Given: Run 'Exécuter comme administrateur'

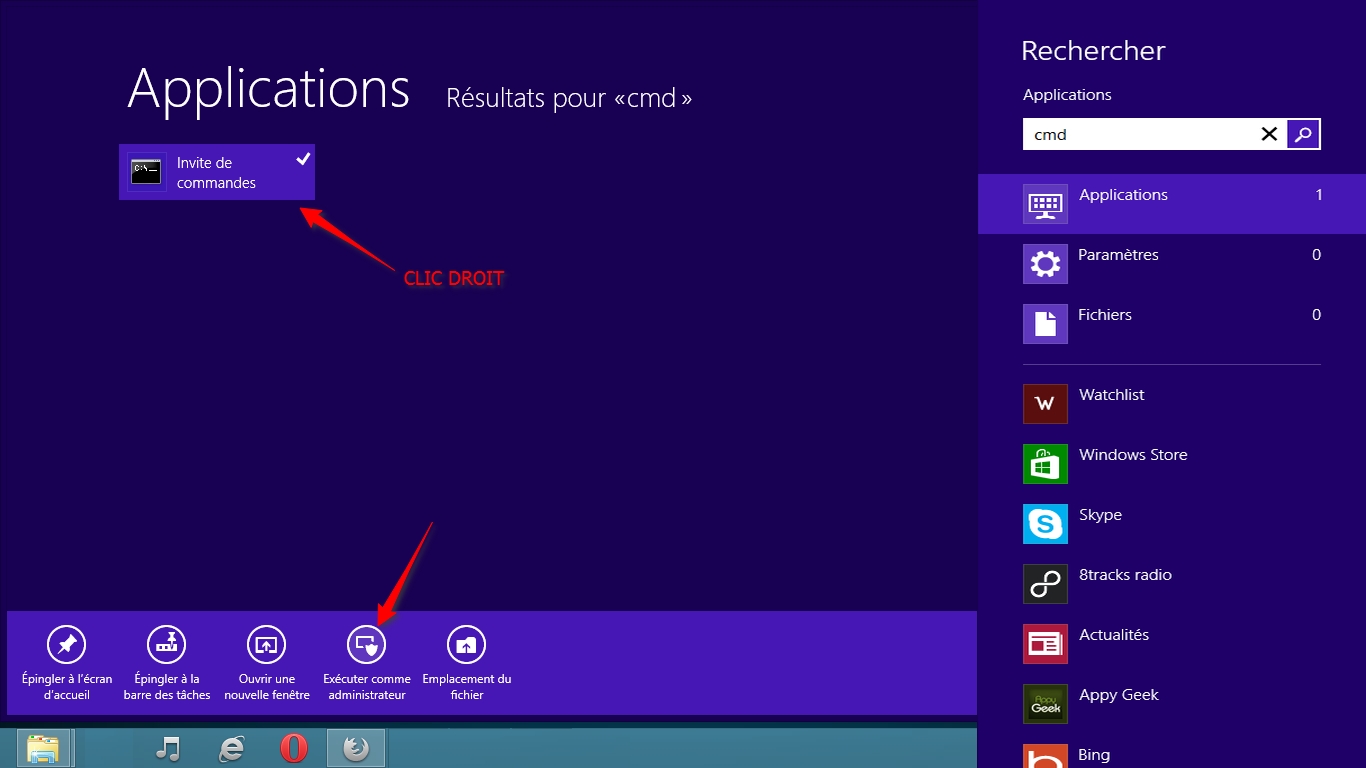Looking at the screenshot, I should pyautogui.click(x=367, y=645).
